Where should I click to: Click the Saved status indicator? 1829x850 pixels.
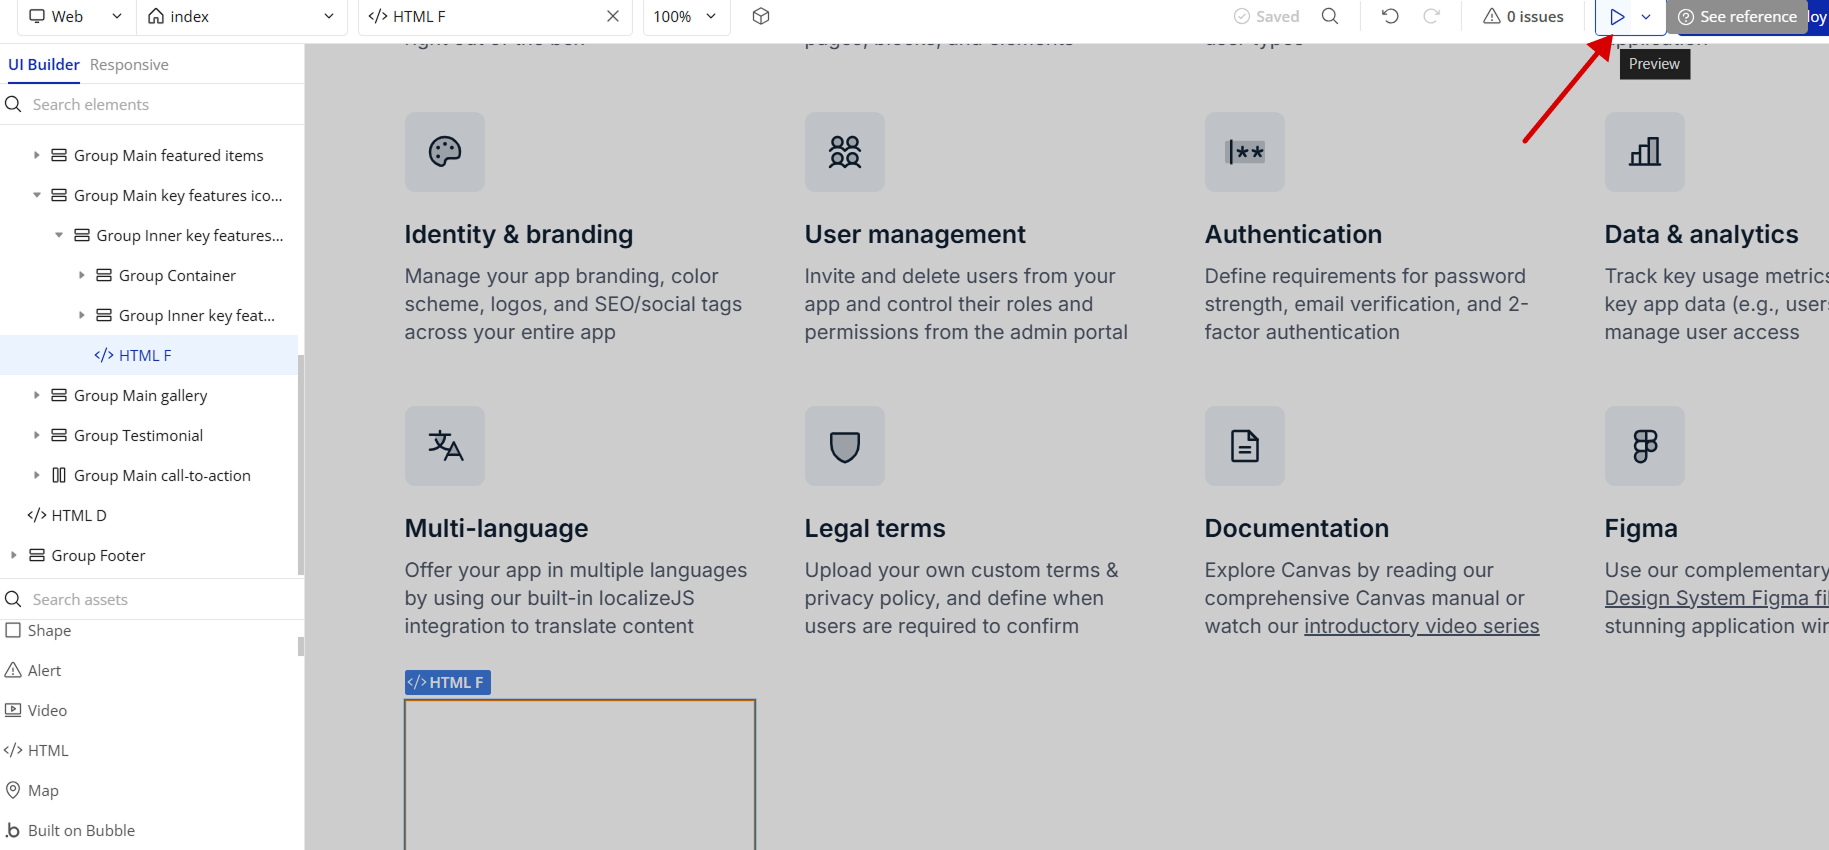tap(1266, 16)
